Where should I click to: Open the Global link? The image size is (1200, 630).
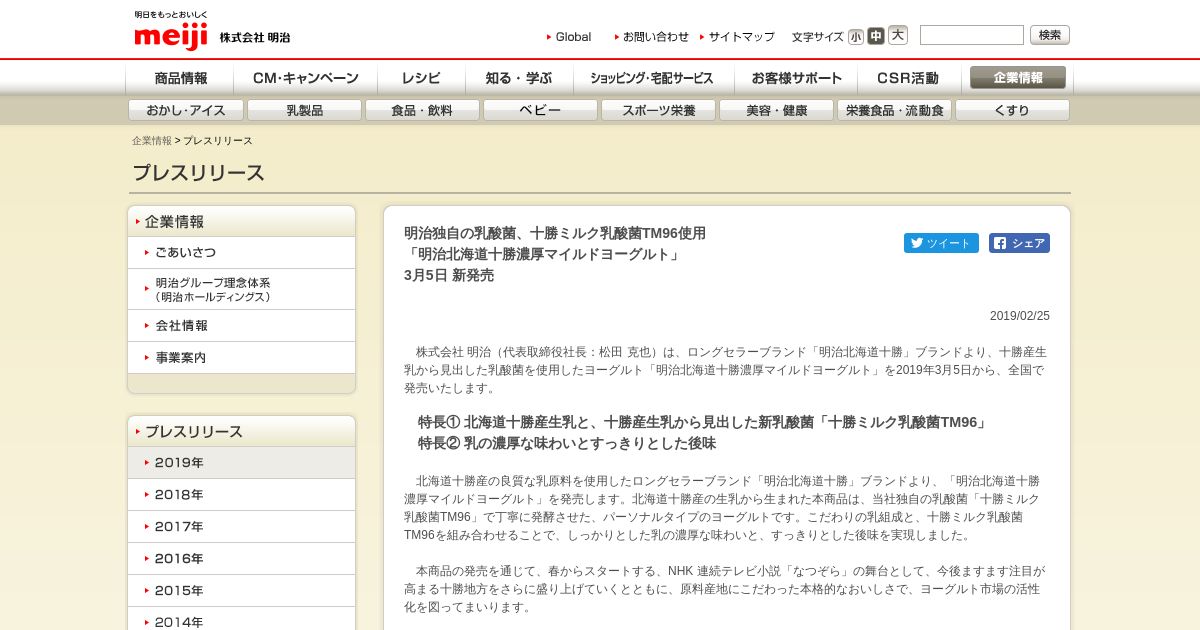569,37
